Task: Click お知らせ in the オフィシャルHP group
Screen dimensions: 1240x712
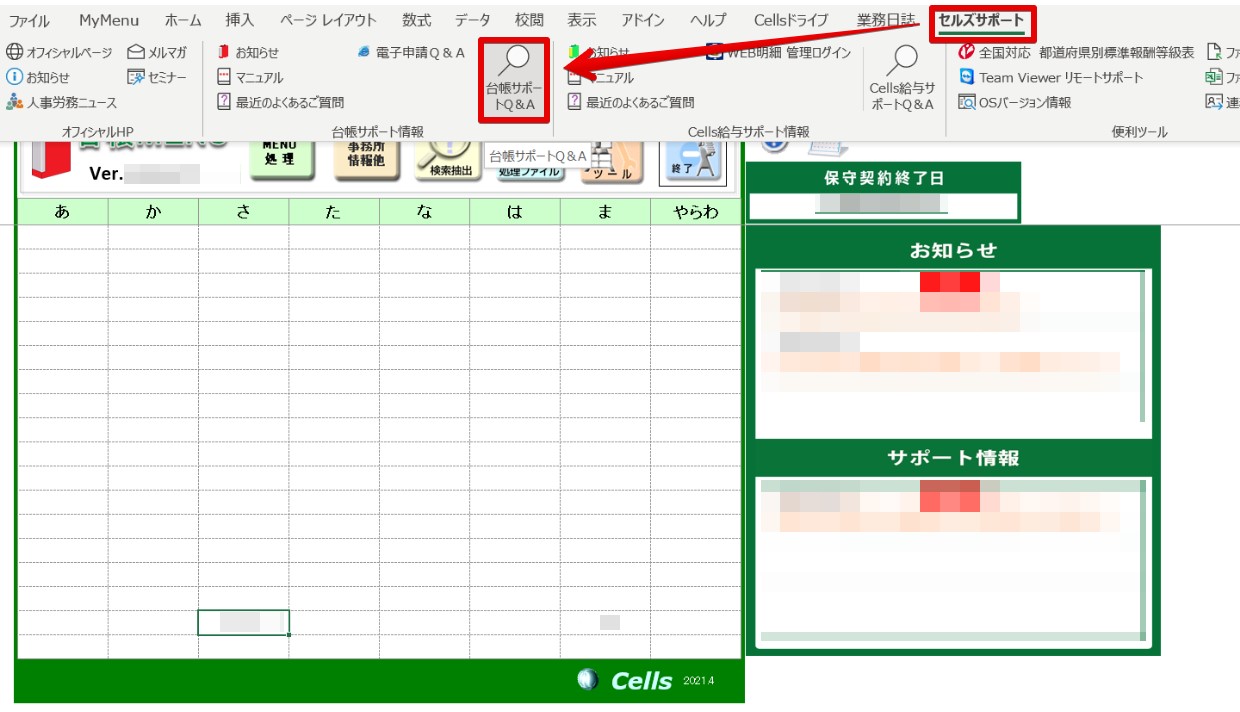Action: (x=38, y=77)
